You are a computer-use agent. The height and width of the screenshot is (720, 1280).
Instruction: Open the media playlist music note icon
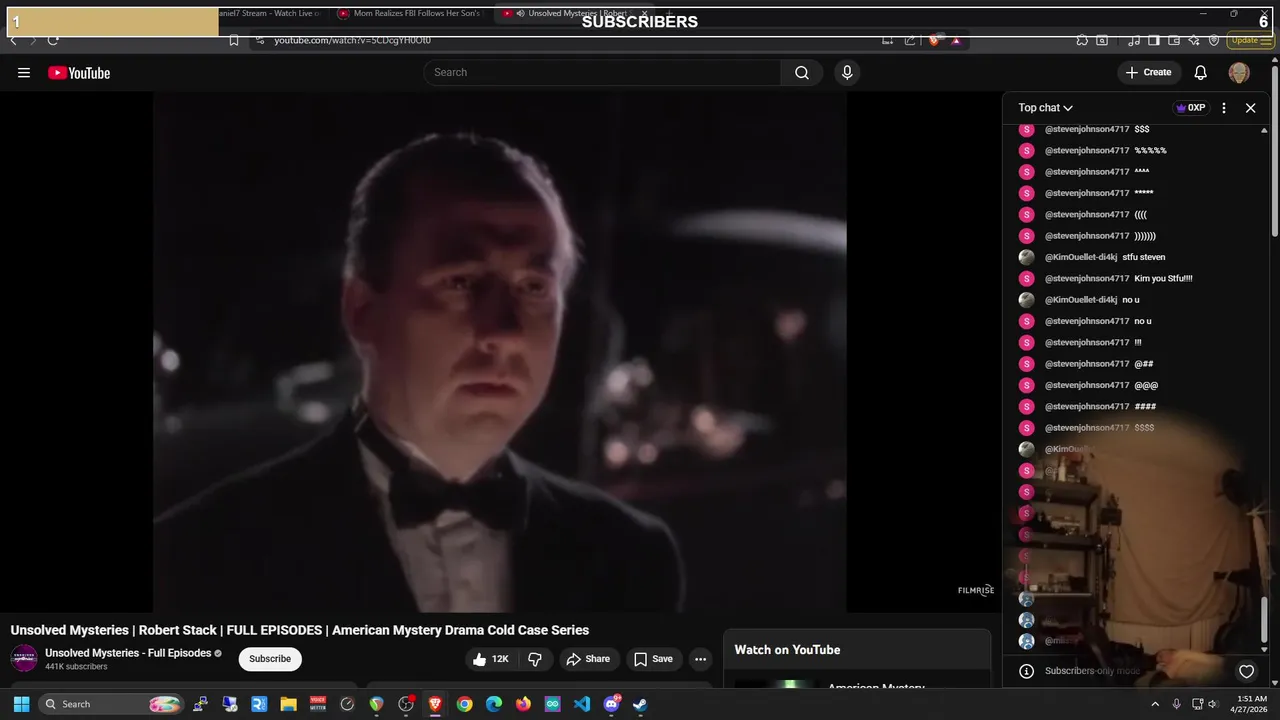[1134, 40]
